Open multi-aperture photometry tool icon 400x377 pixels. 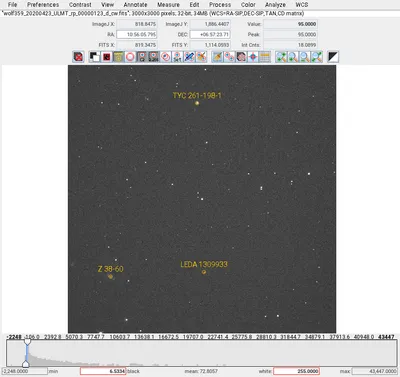pos(229,57)
